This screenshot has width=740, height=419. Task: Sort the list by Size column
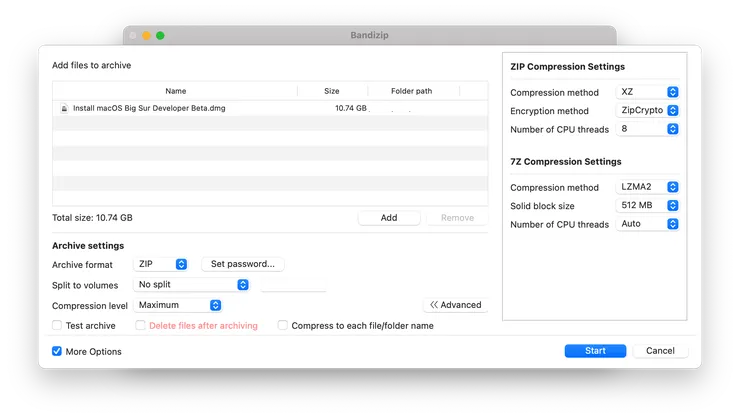pyautogui.click(x=332, y=91)
